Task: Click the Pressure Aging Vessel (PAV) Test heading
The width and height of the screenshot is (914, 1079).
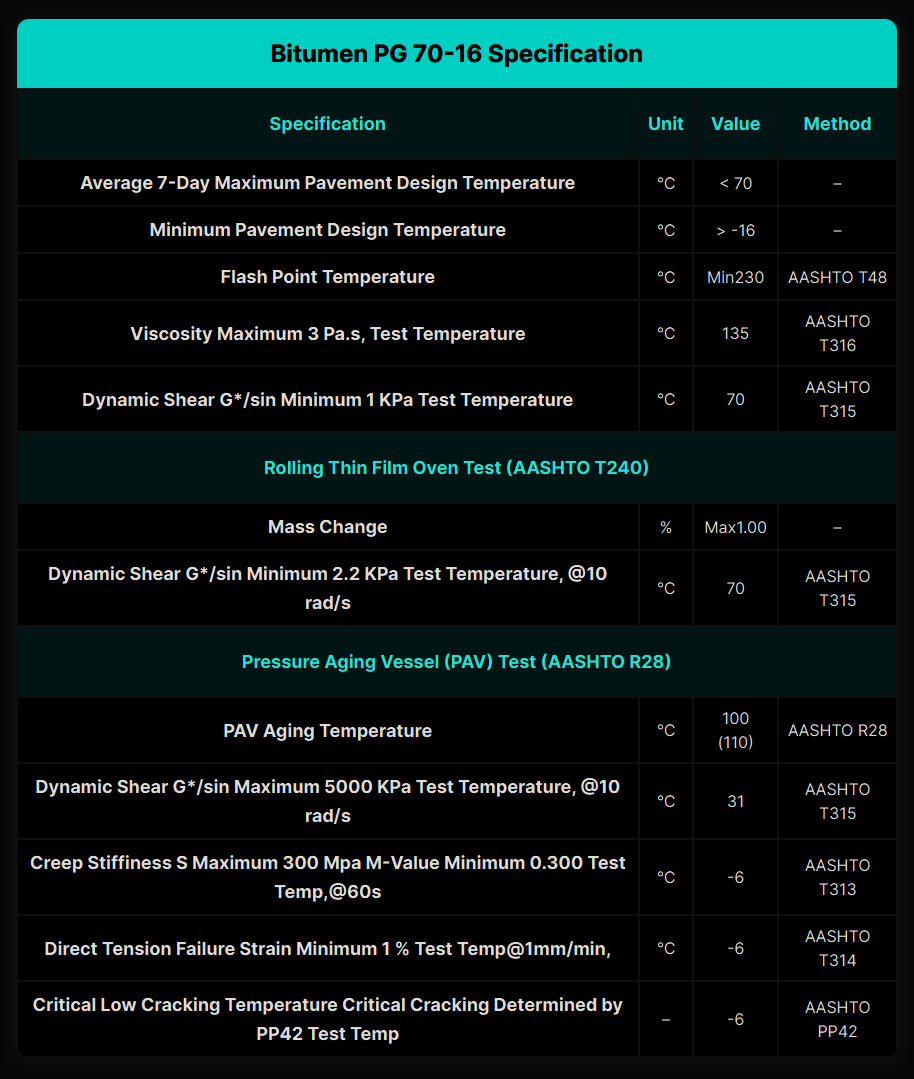Action: 456,662
